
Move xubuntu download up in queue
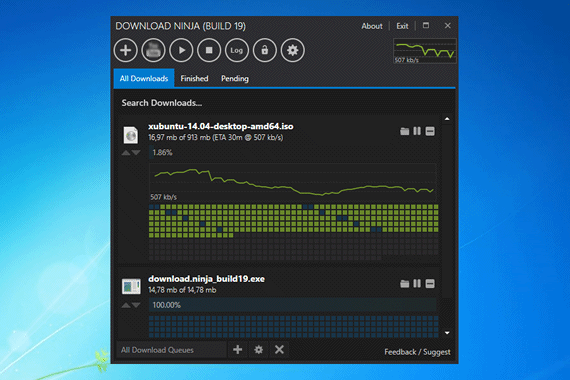[126, 153]
